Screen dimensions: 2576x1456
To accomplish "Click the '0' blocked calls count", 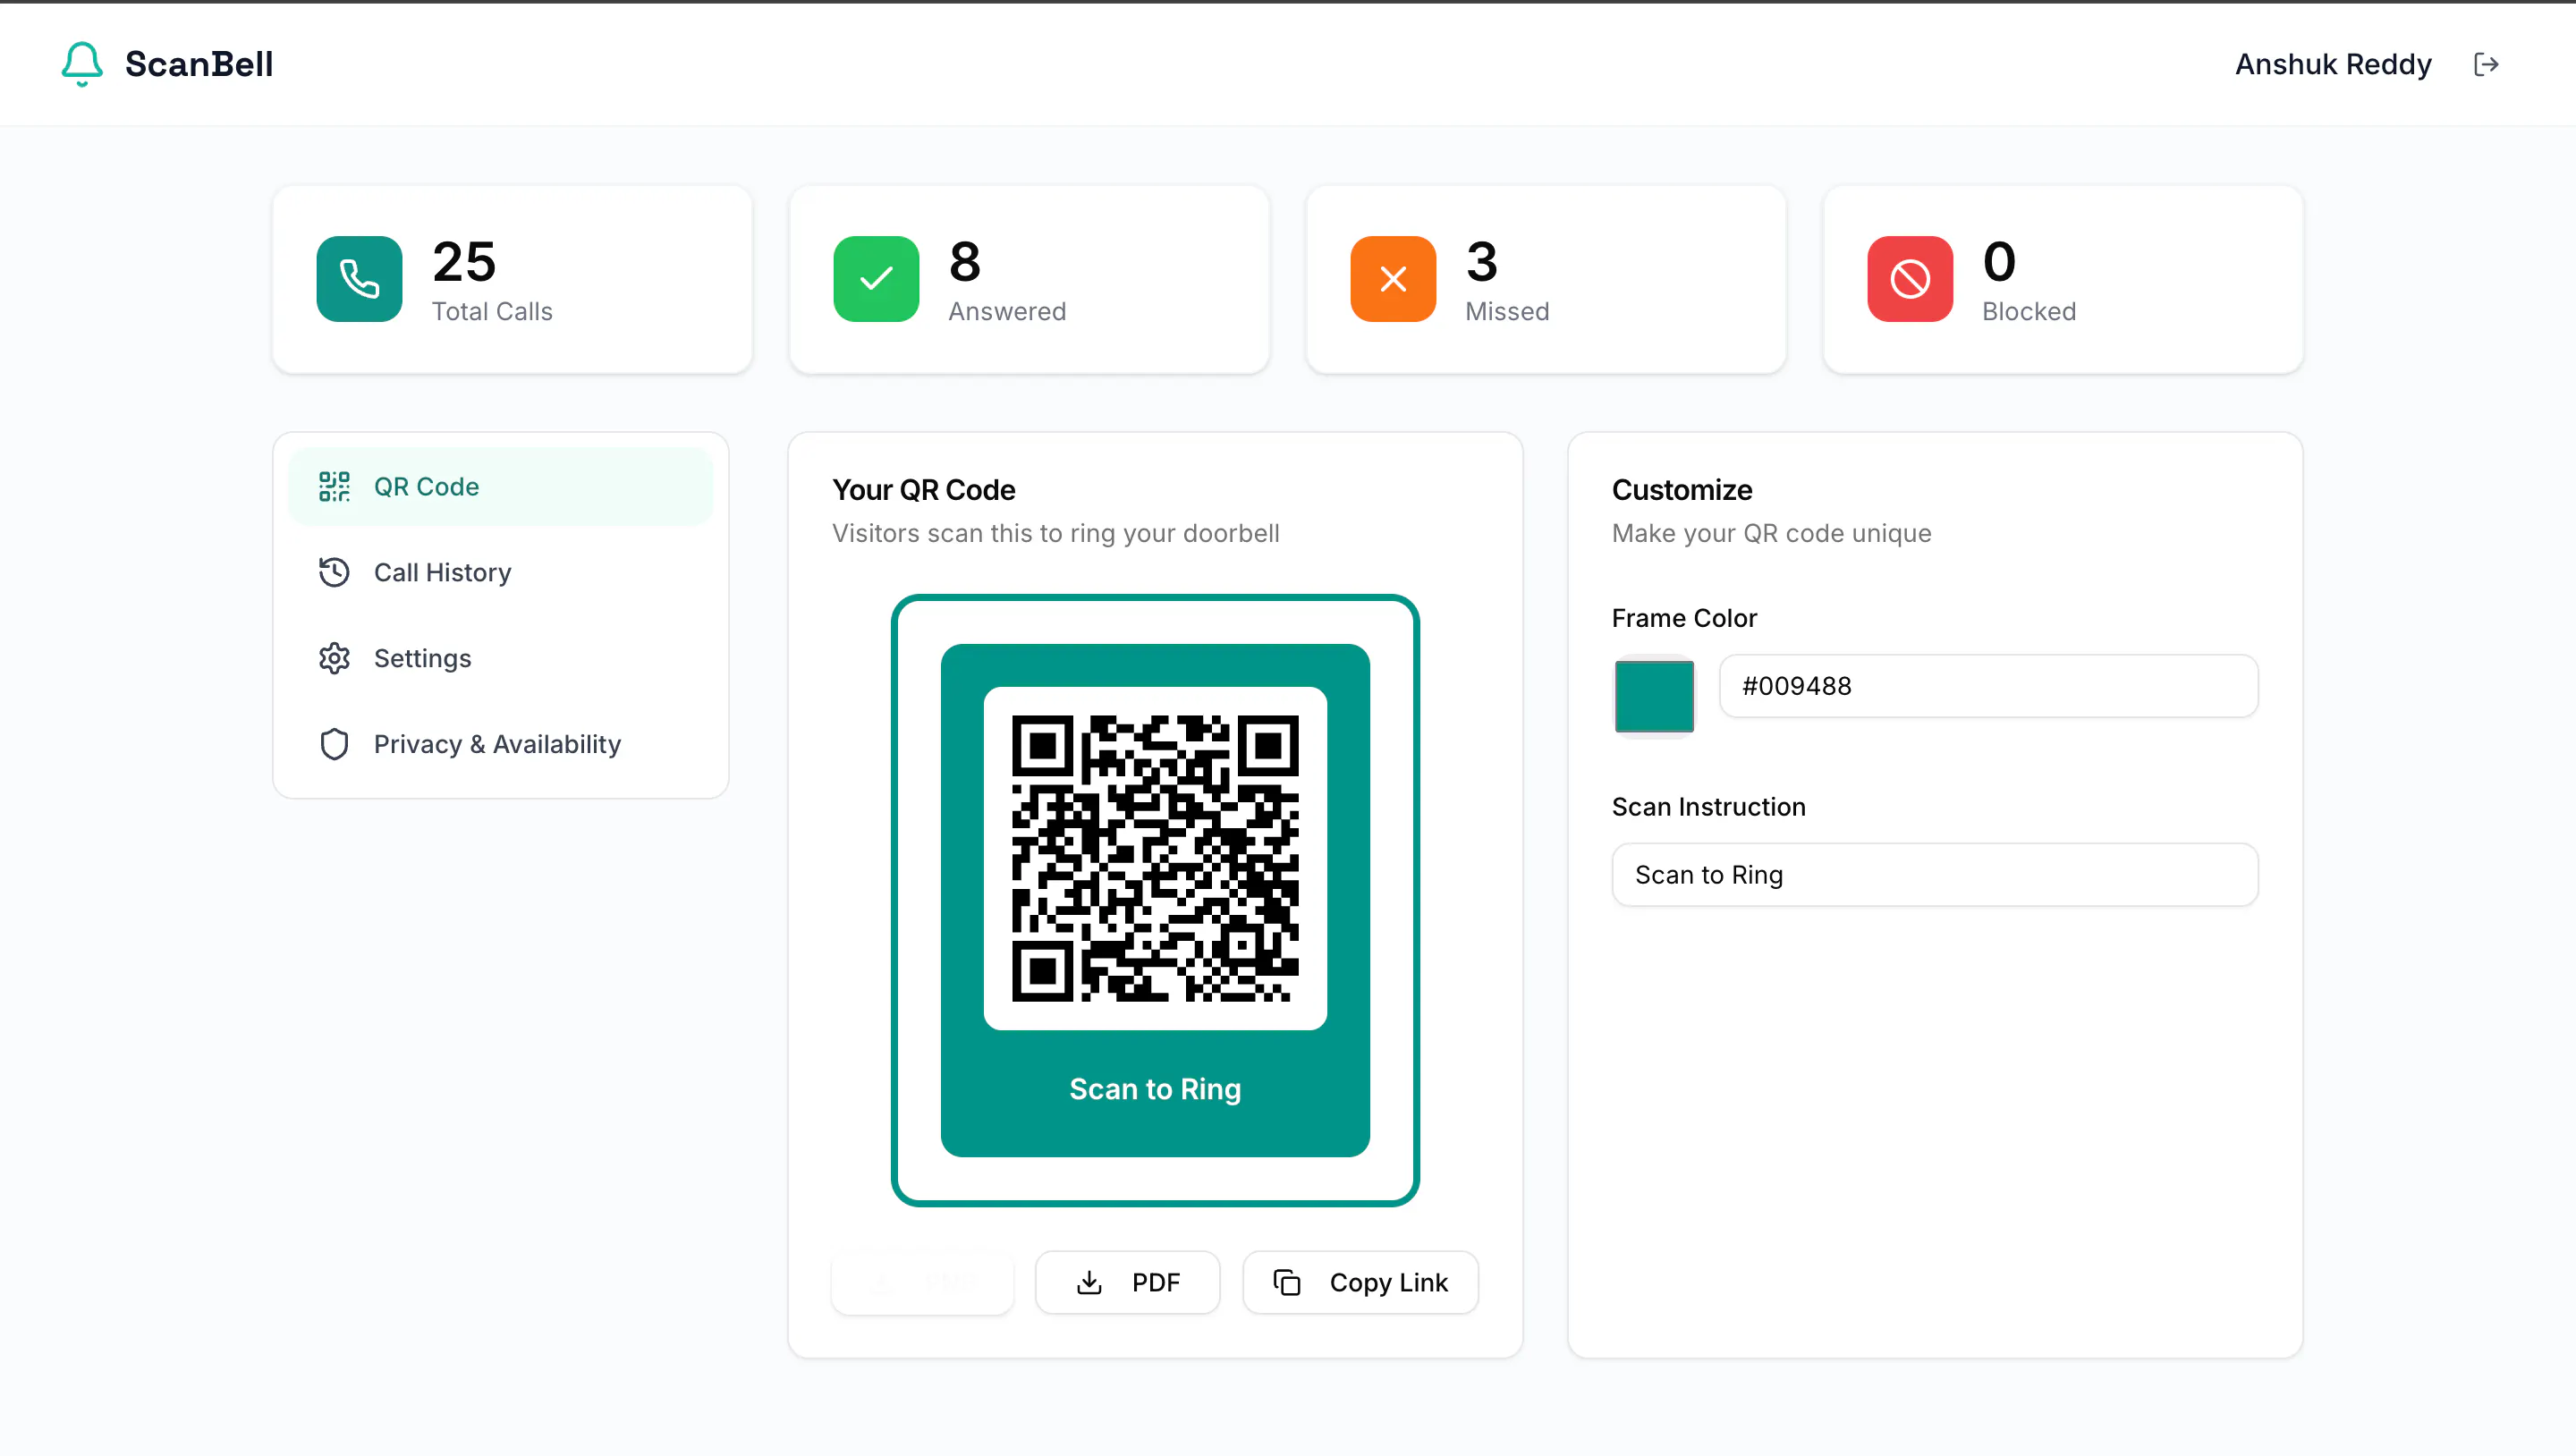I will [x=1999, y=262].
